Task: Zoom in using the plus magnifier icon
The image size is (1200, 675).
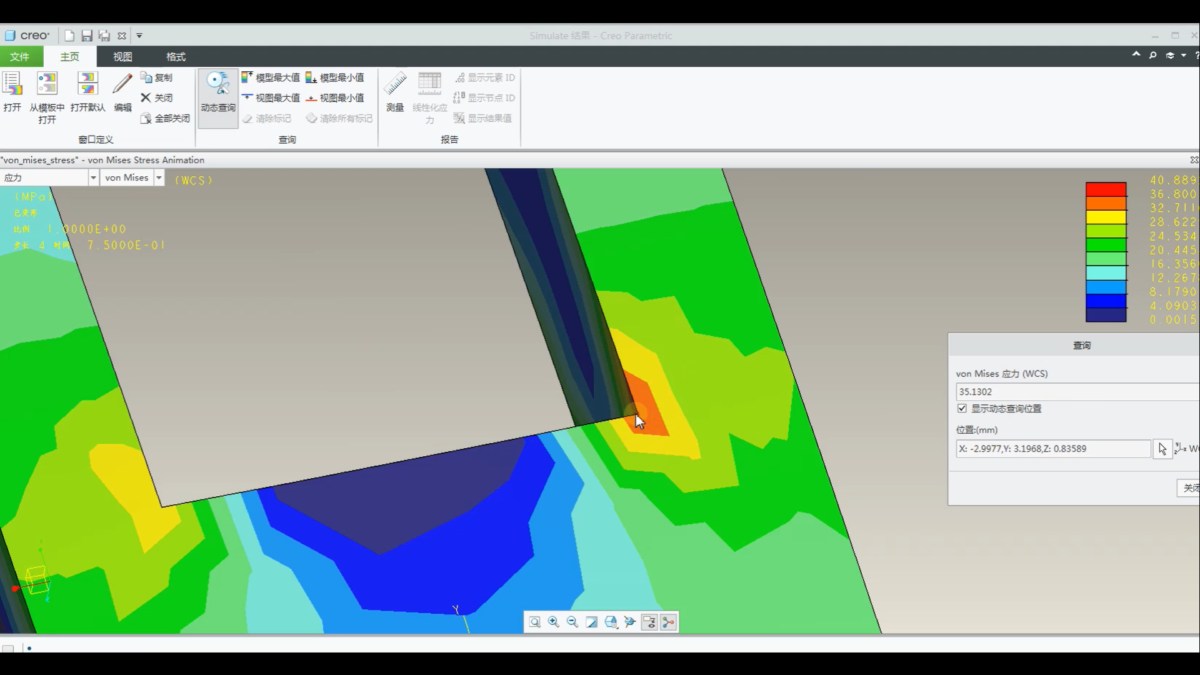Action: [553, 622]
